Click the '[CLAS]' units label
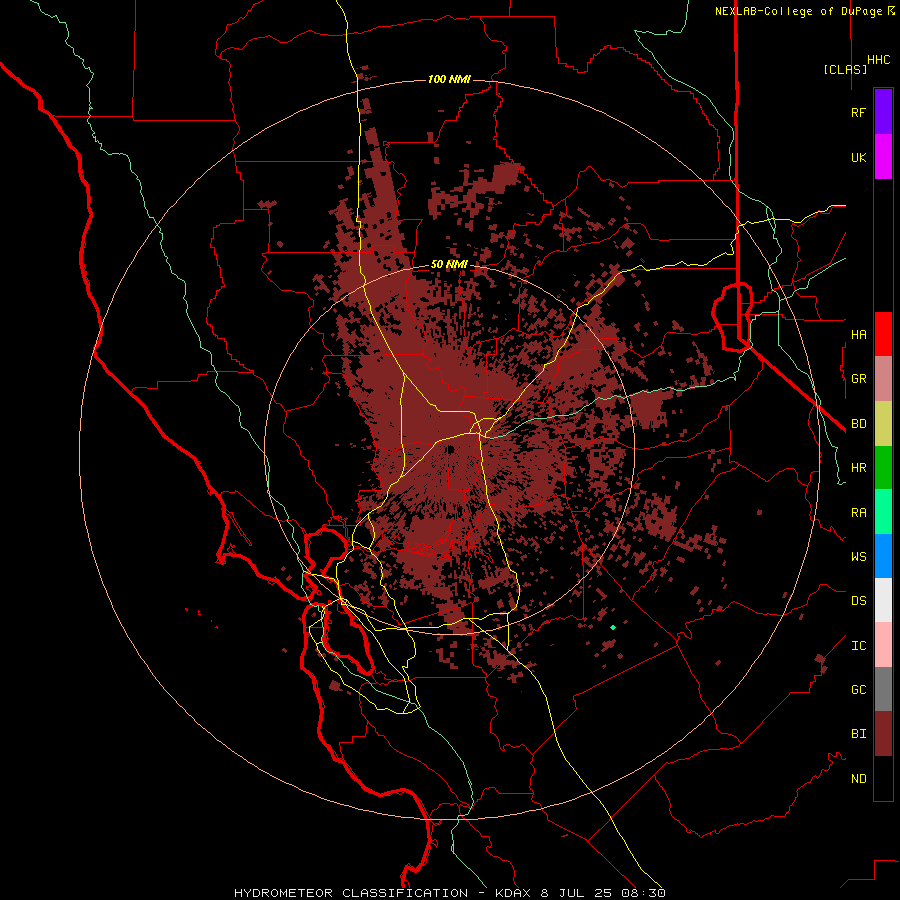This screenshot has height=900, width=900. pos(845,70)
